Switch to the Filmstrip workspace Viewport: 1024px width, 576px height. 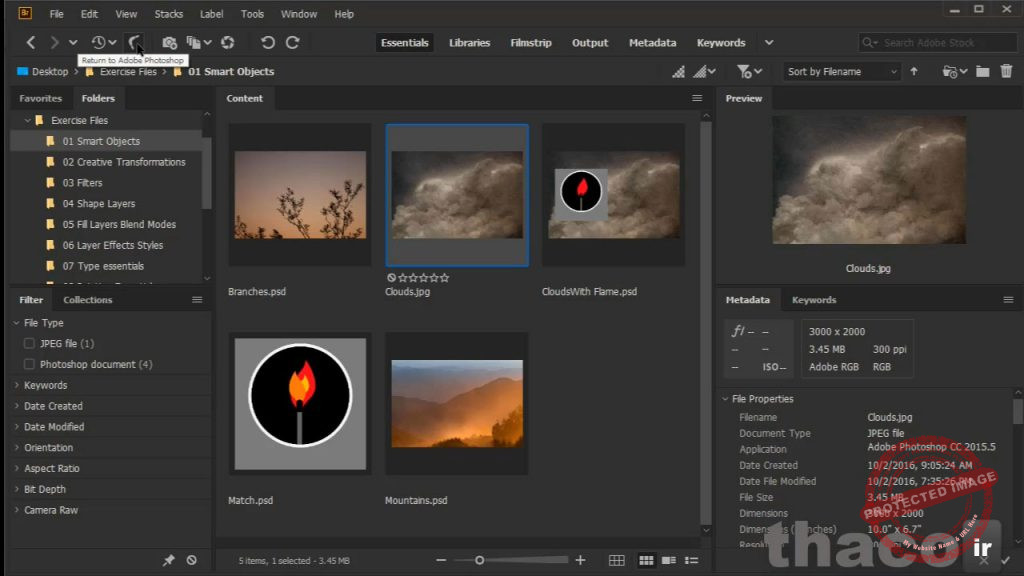(x=530, y=43)
